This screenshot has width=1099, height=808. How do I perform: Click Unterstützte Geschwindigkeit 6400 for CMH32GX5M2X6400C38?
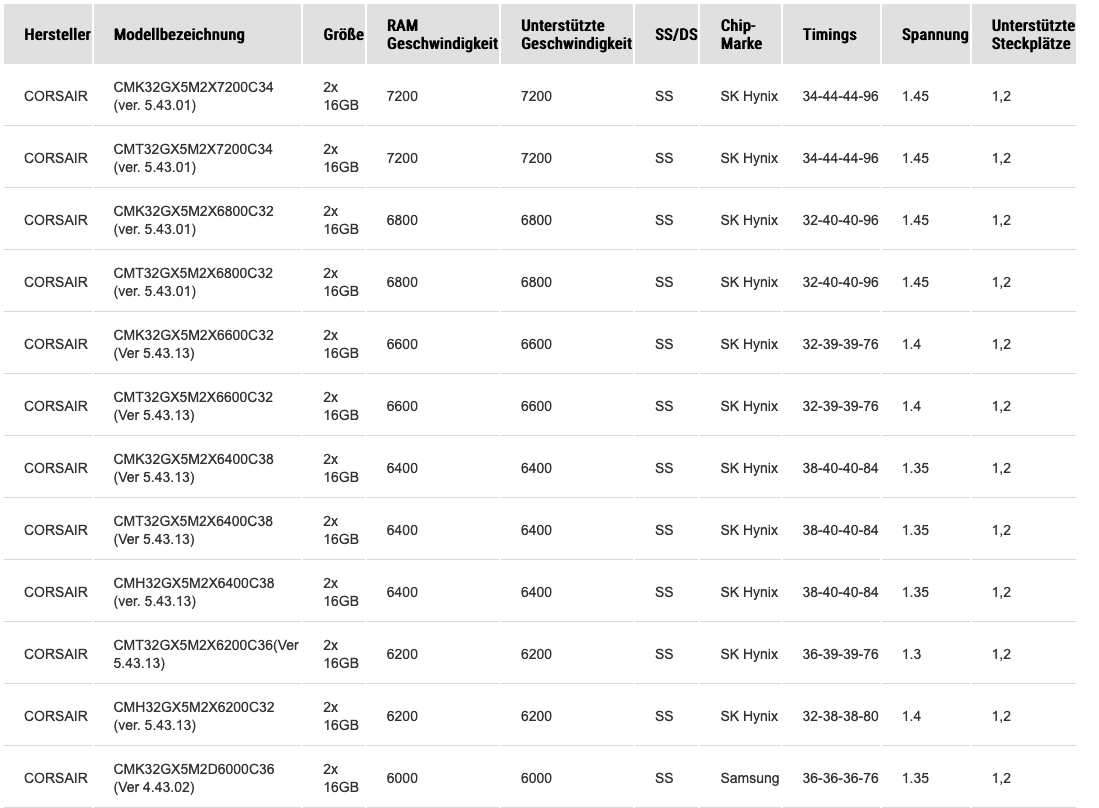click(536, 592)
